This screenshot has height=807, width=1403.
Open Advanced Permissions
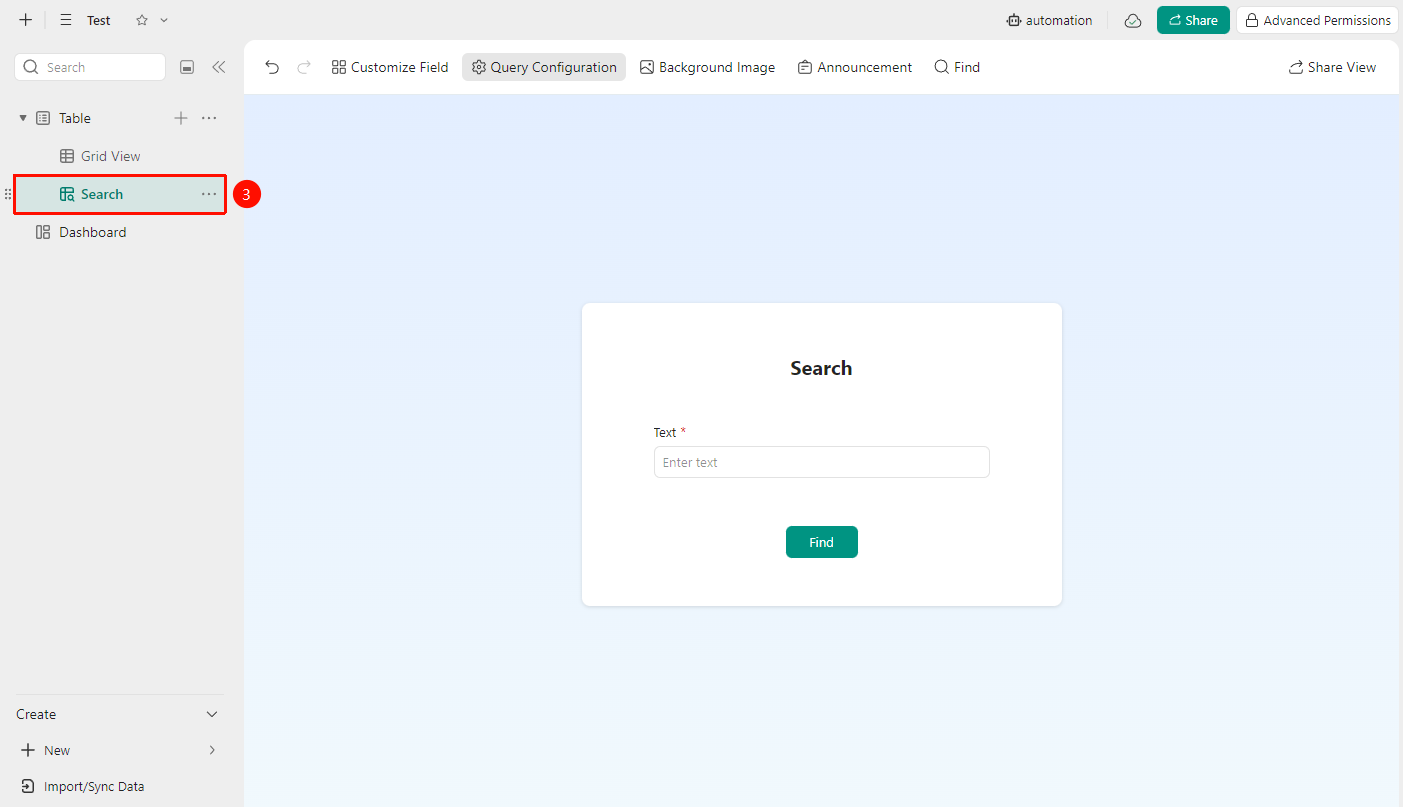pyautogui.click(x=1317, y=20)
